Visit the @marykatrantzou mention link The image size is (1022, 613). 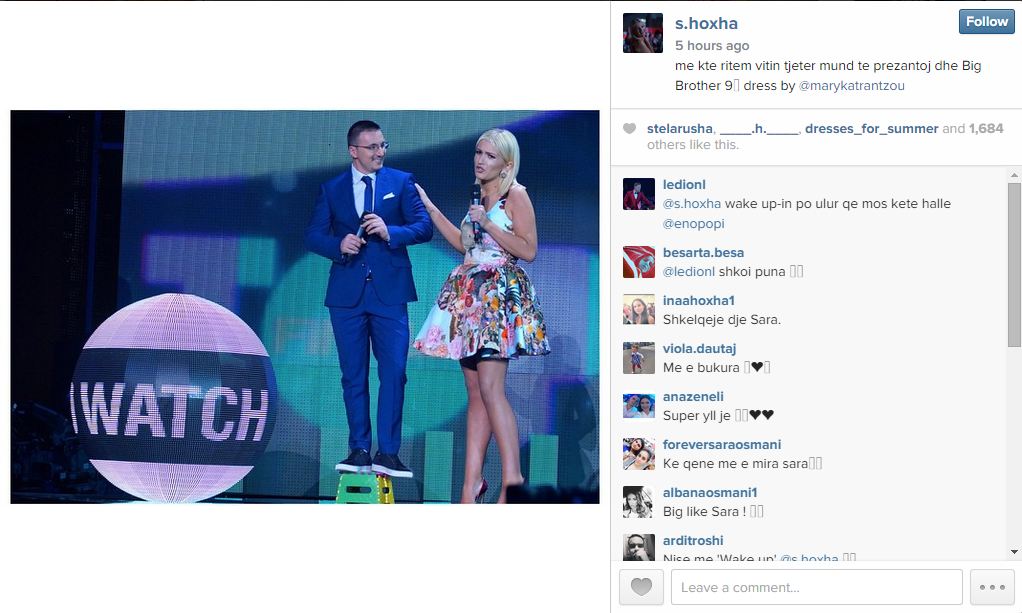pos(851,85)
